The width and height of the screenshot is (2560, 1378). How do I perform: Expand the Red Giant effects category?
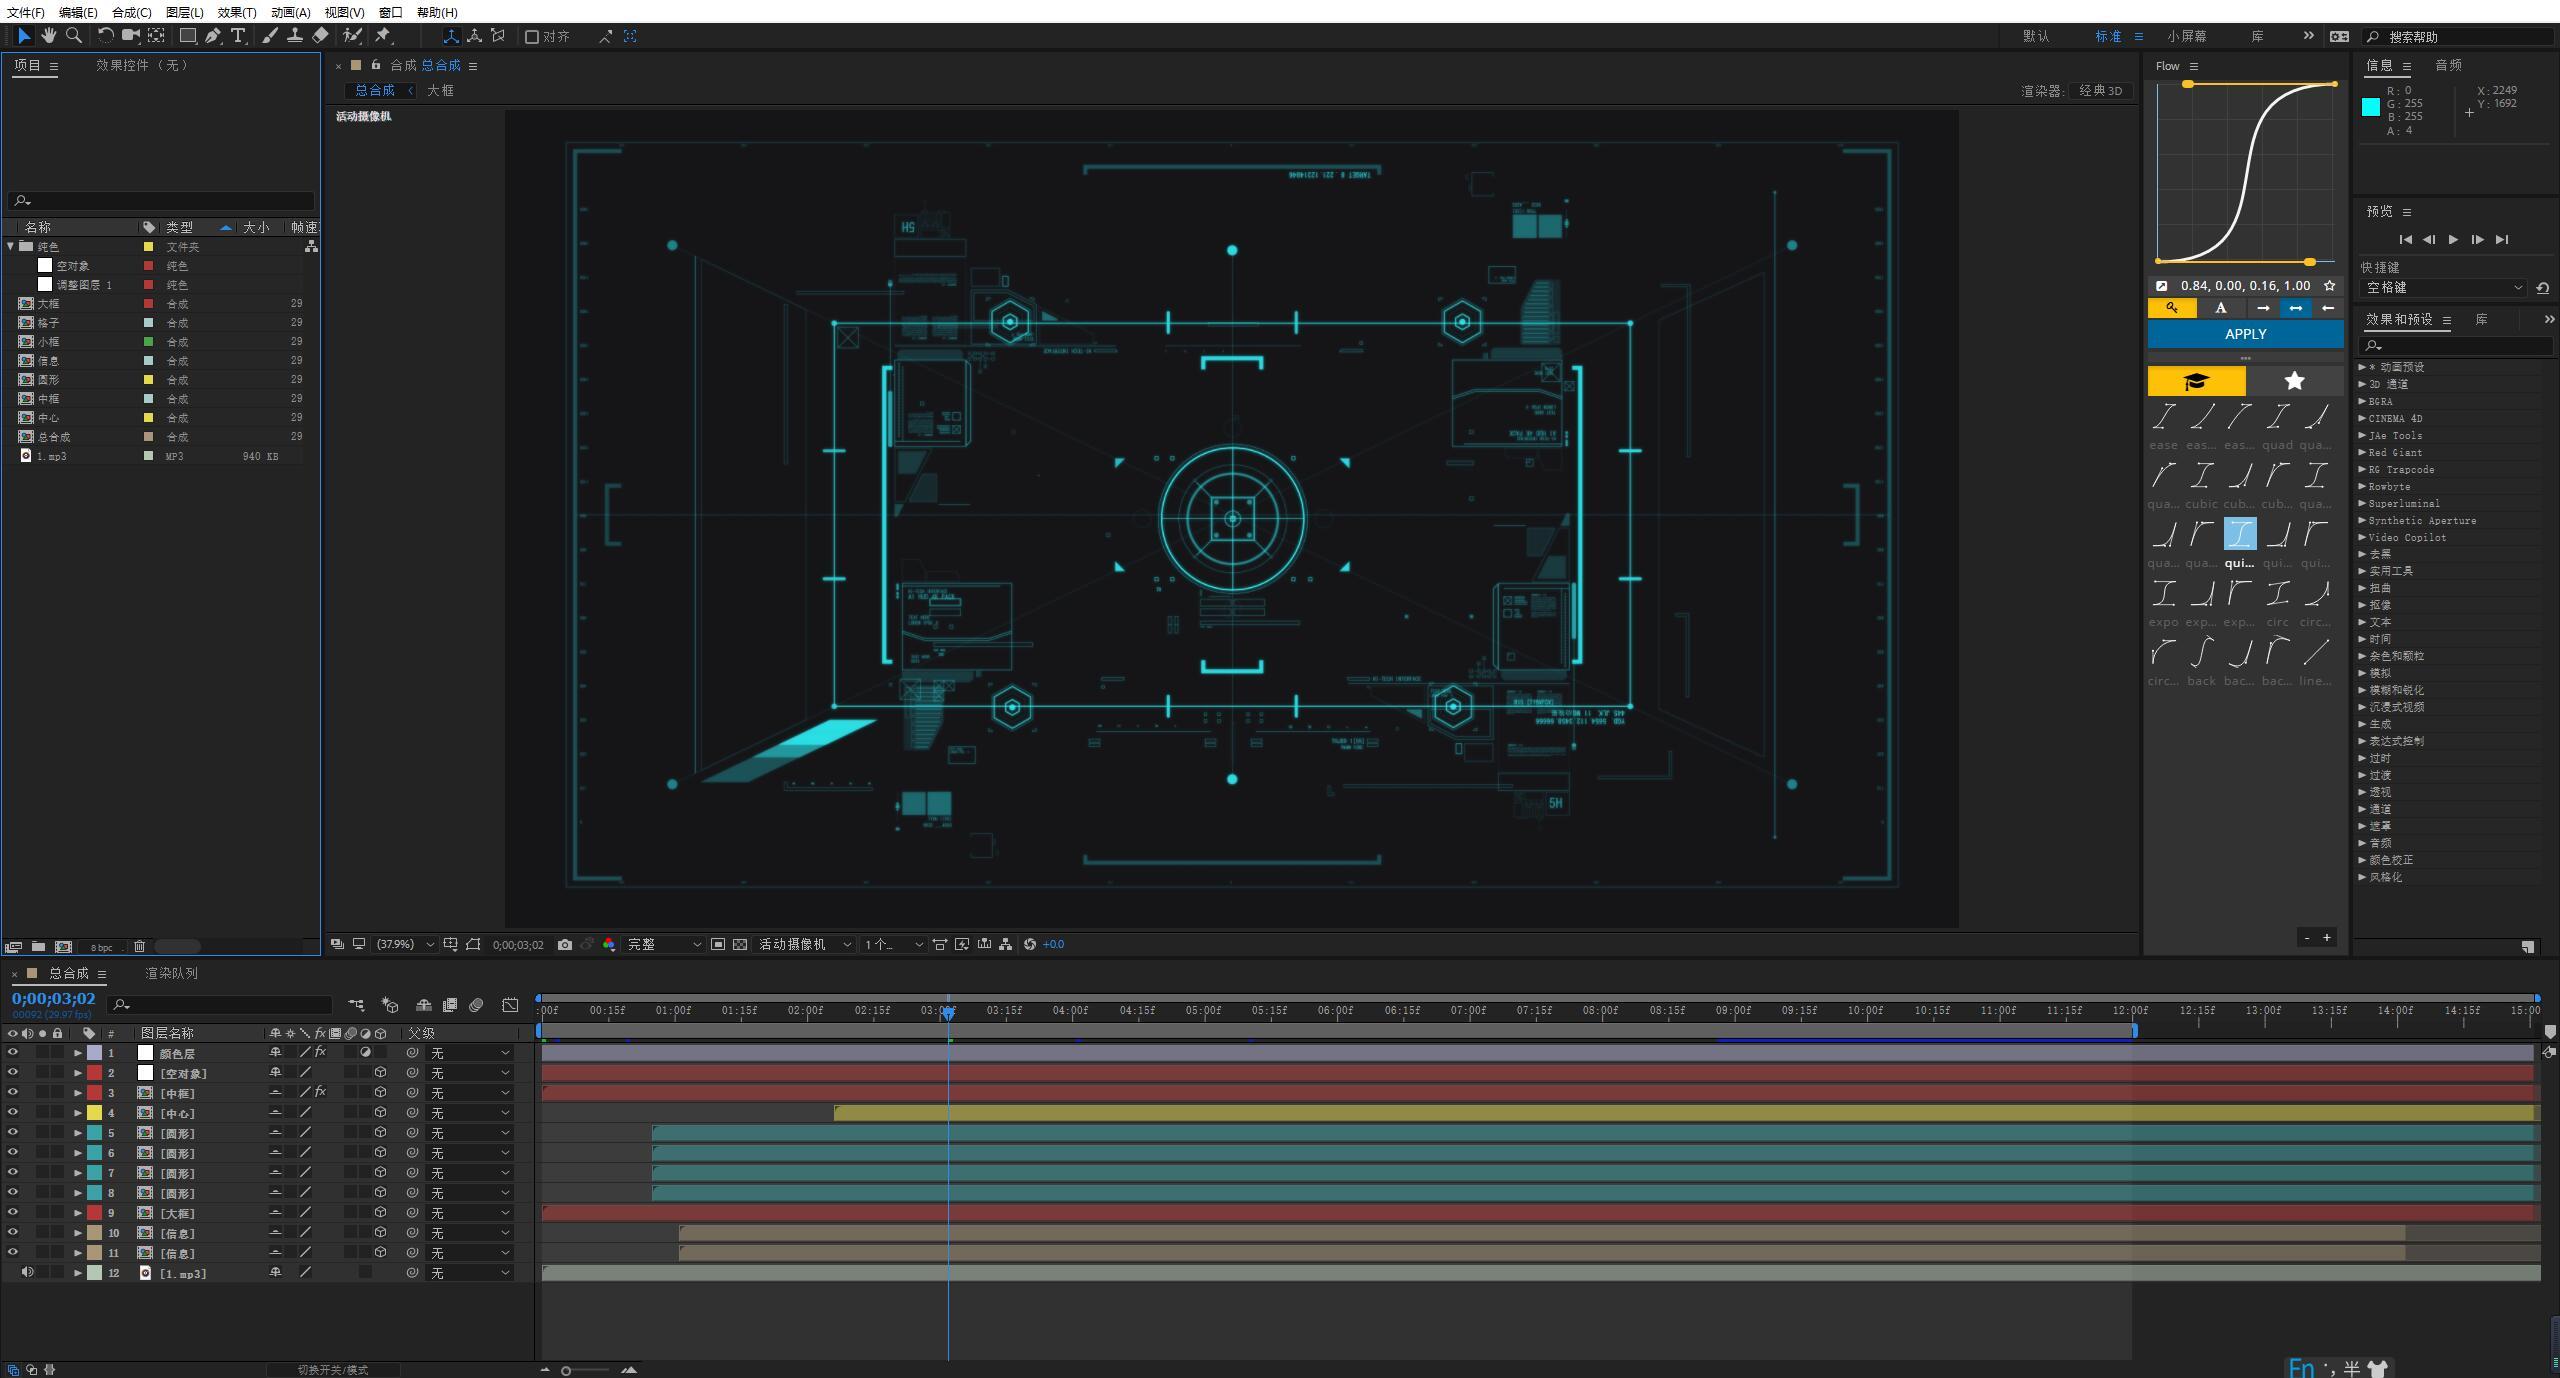tap(2362, 452)
